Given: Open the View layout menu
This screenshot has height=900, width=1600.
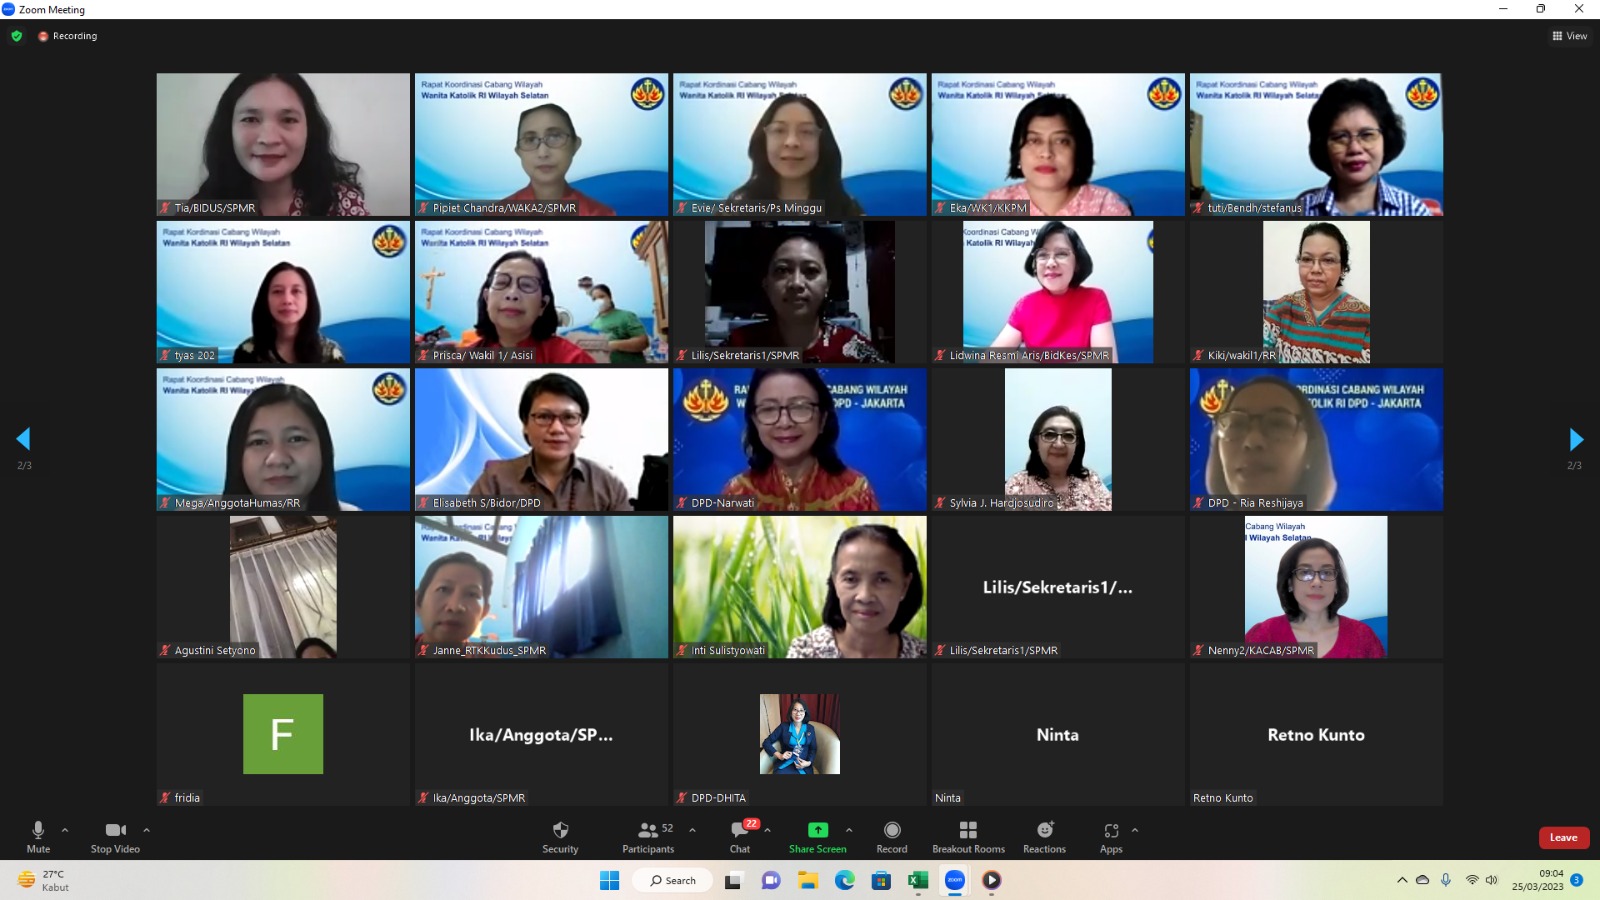Looking at the screenshot, I should point(1569,36).
